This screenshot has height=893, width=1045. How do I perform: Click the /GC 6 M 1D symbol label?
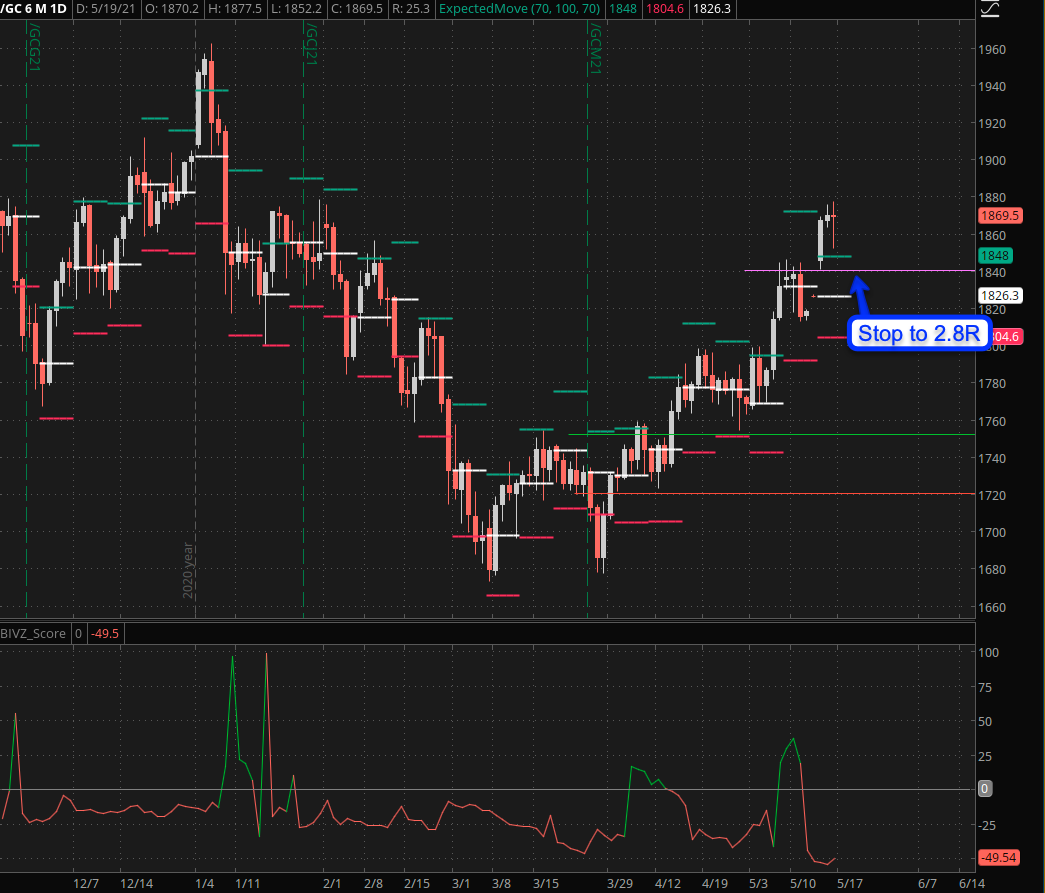click(34, 8)
